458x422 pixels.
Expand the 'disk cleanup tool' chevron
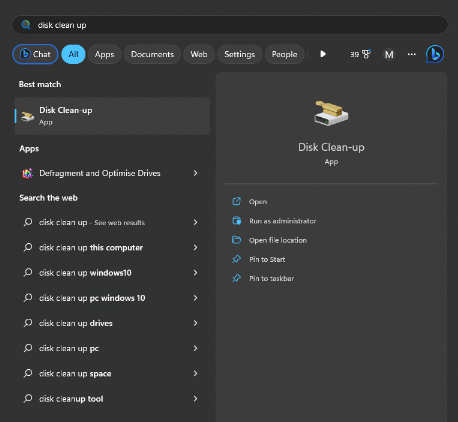195,399
